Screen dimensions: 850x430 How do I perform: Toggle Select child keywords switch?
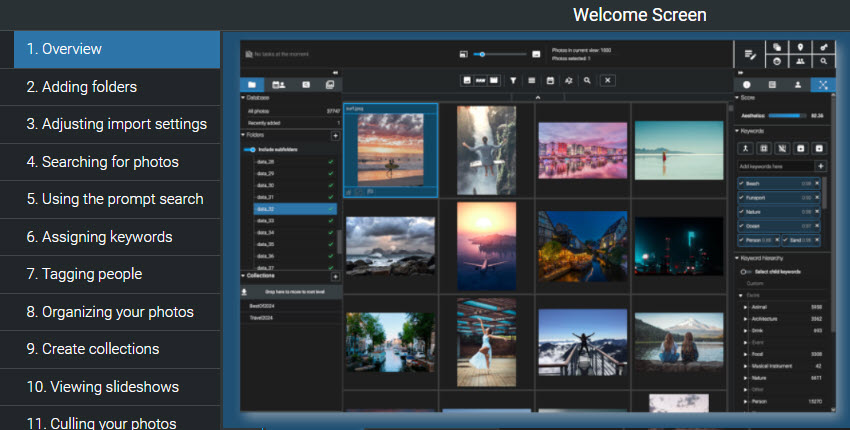pos(745,272)
